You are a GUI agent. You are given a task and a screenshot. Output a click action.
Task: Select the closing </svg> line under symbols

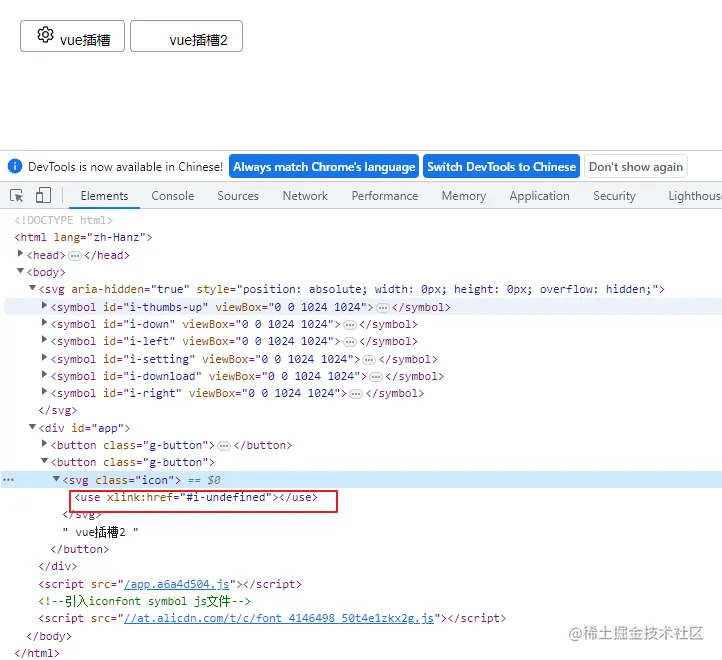pos(58,410)
